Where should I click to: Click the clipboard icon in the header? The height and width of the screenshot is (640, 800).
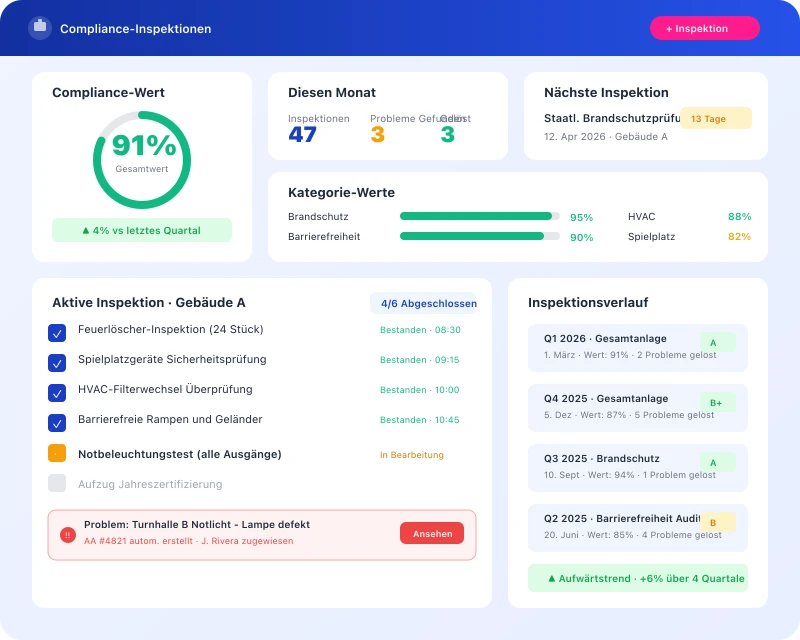[39, 28]
